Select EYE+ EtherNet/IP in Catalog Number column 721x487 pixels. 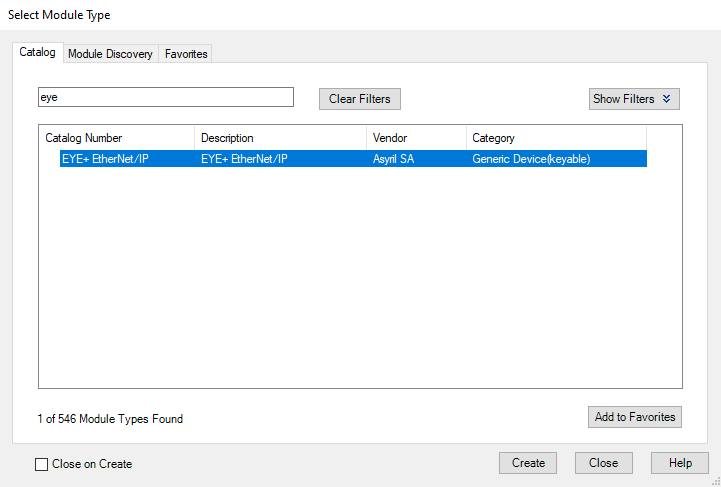tap(105, 159)
